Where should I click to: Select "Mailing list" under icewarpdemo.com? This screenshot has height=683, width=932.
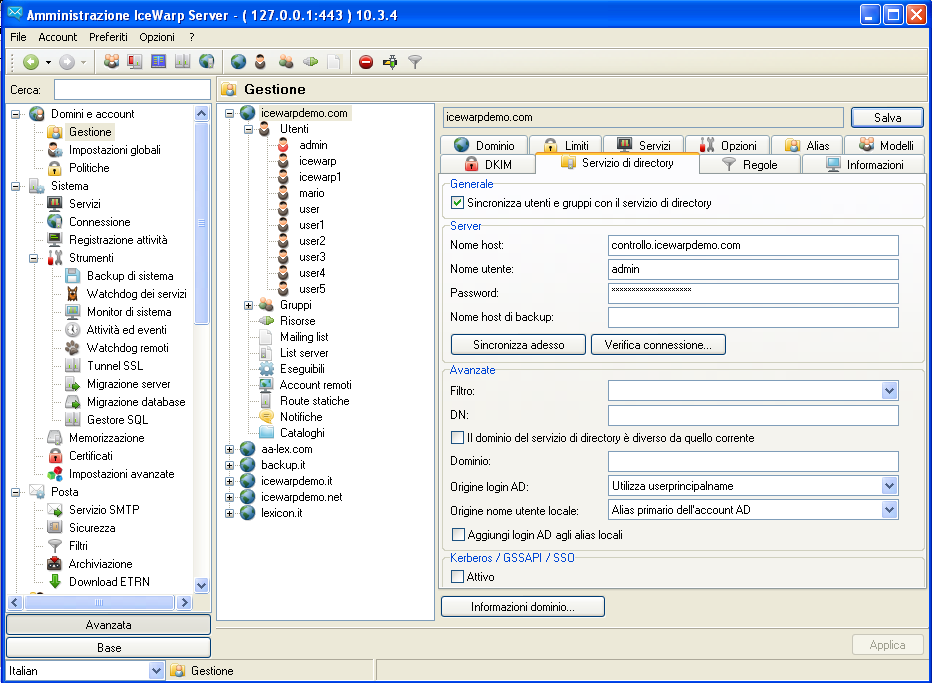304,337
